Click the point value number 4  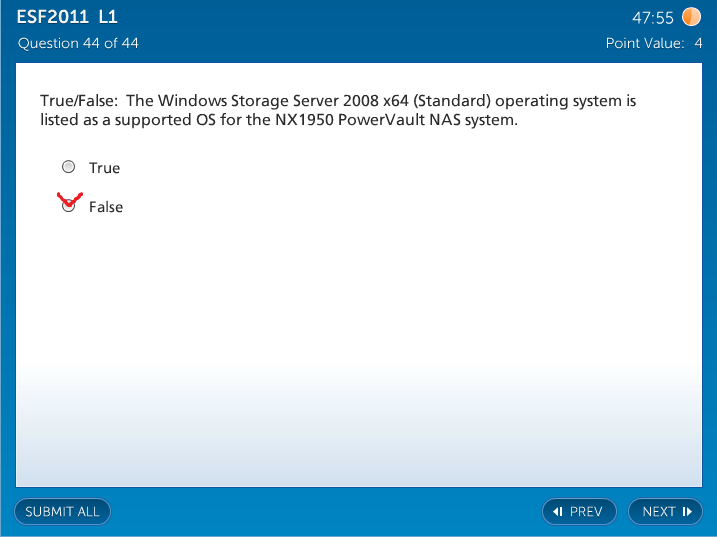pyautogui.click(x=698, y=43)
